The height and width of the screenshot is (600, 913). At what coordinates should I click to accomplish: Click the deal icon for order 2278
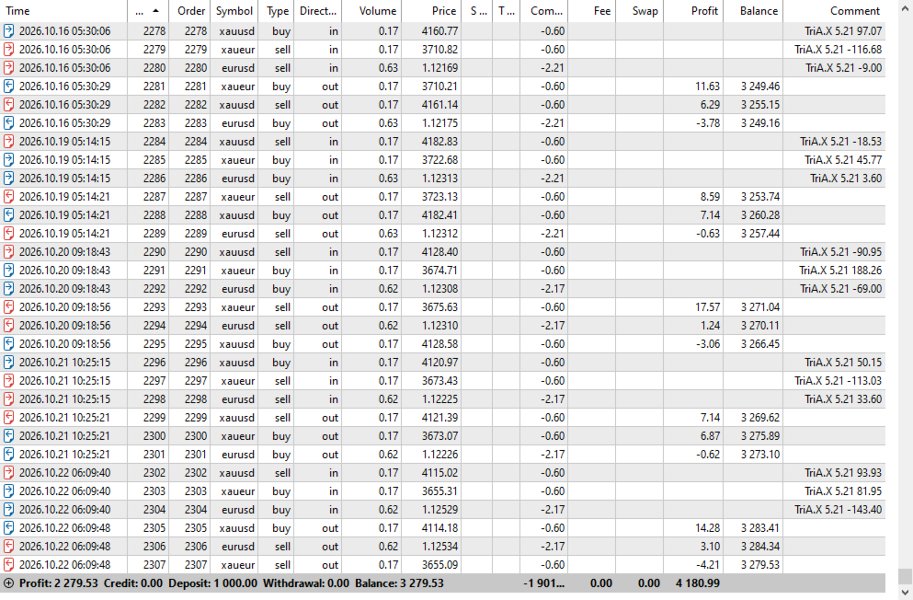click(9, 31)
